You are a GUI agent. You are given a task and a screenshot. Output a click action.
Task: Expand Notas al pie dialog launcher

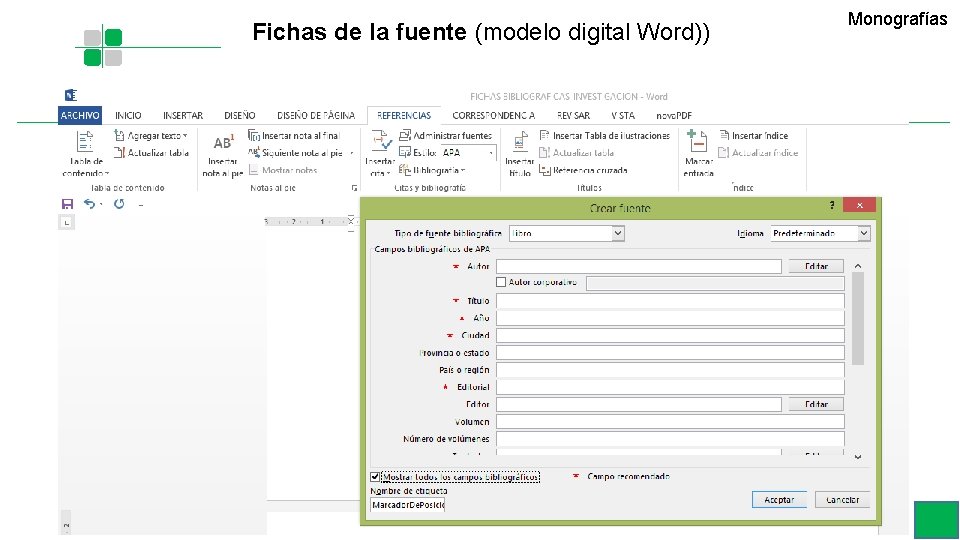click(354, 188)
